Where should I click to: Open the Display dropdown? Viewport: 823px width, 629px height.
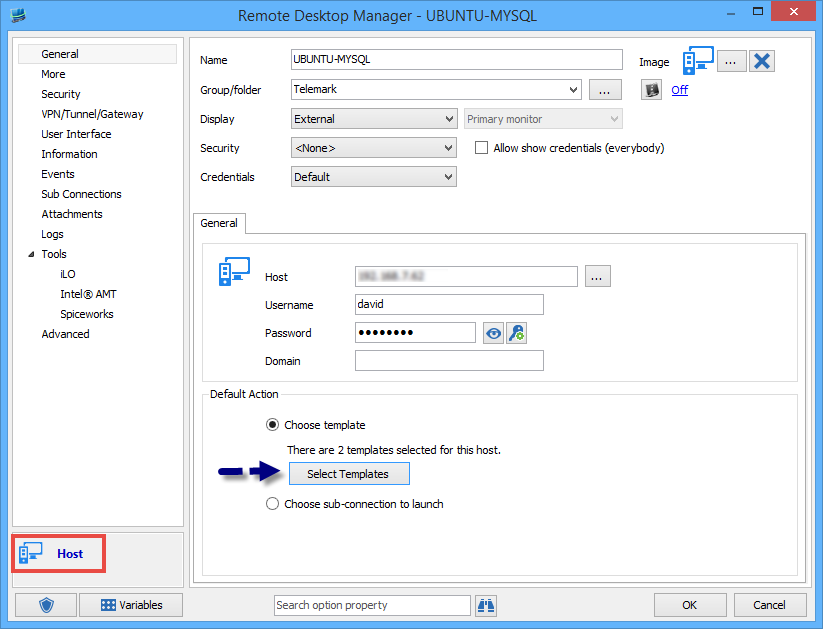point(448,119)
